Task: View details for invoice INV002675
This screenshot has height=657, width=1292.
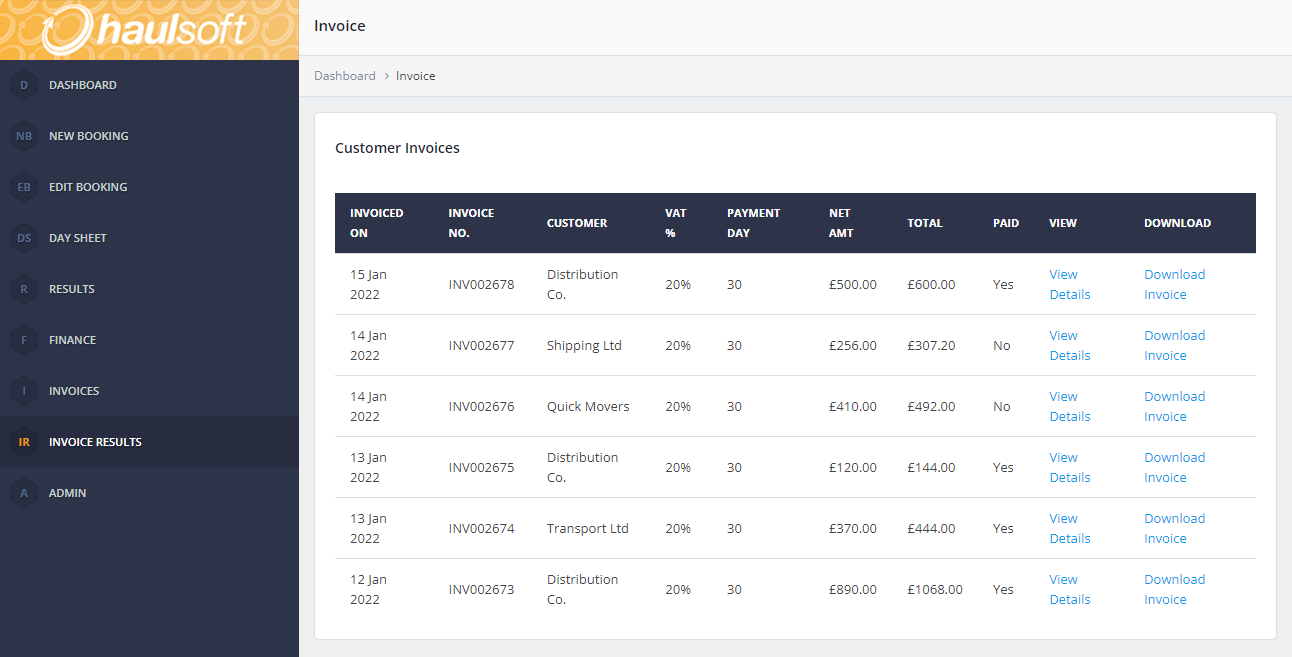Action: [x=1070, y=467]
